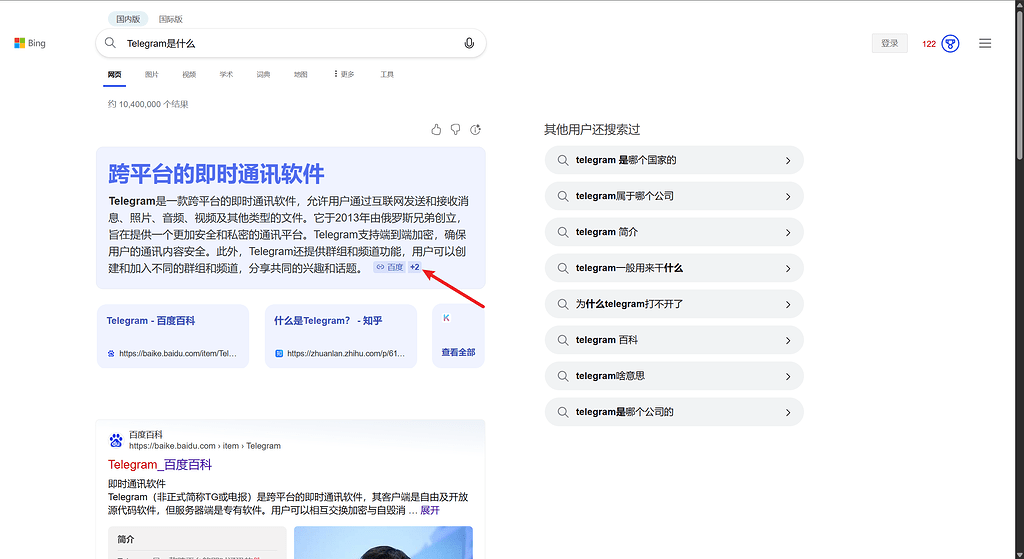Viewport: 1024px width, 559px height.
Task: Select the 视频 tab
Action: (189, 74)
